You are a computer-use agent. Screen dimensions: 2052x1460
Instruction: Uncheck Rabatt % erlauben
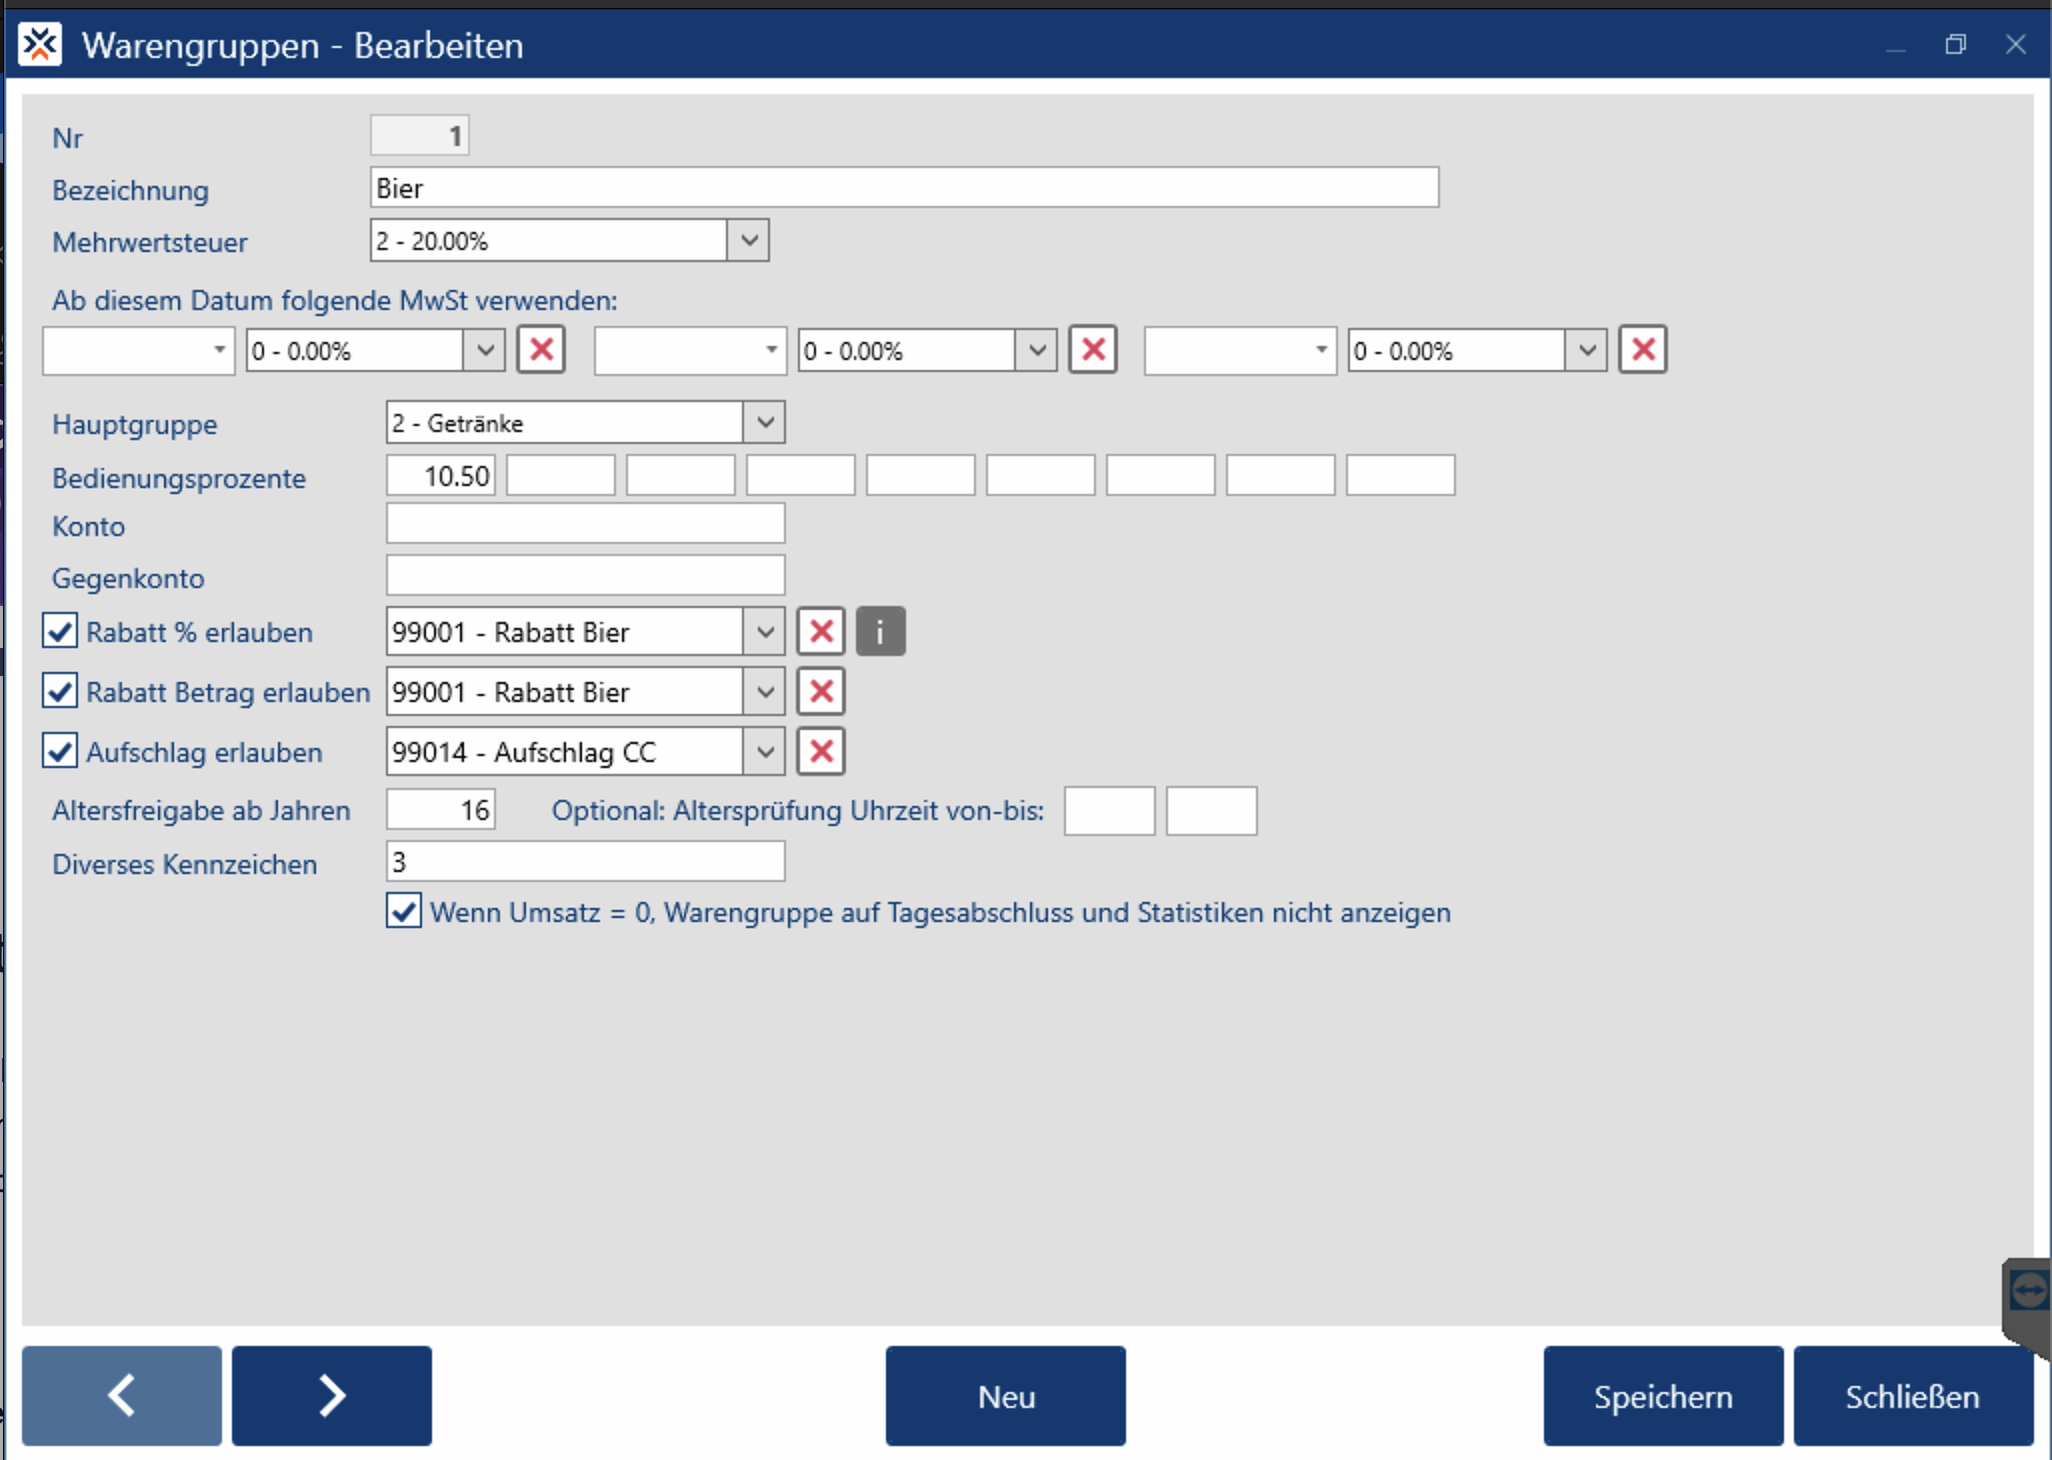click(60, 632)
